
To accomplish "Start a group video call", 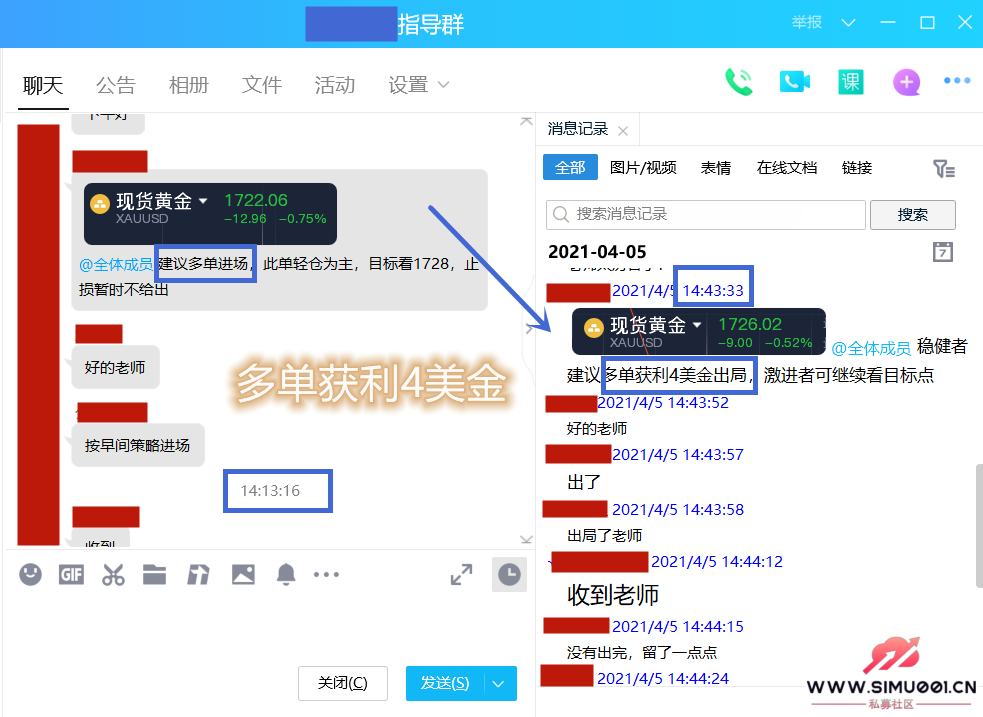I will coord(794,82).
